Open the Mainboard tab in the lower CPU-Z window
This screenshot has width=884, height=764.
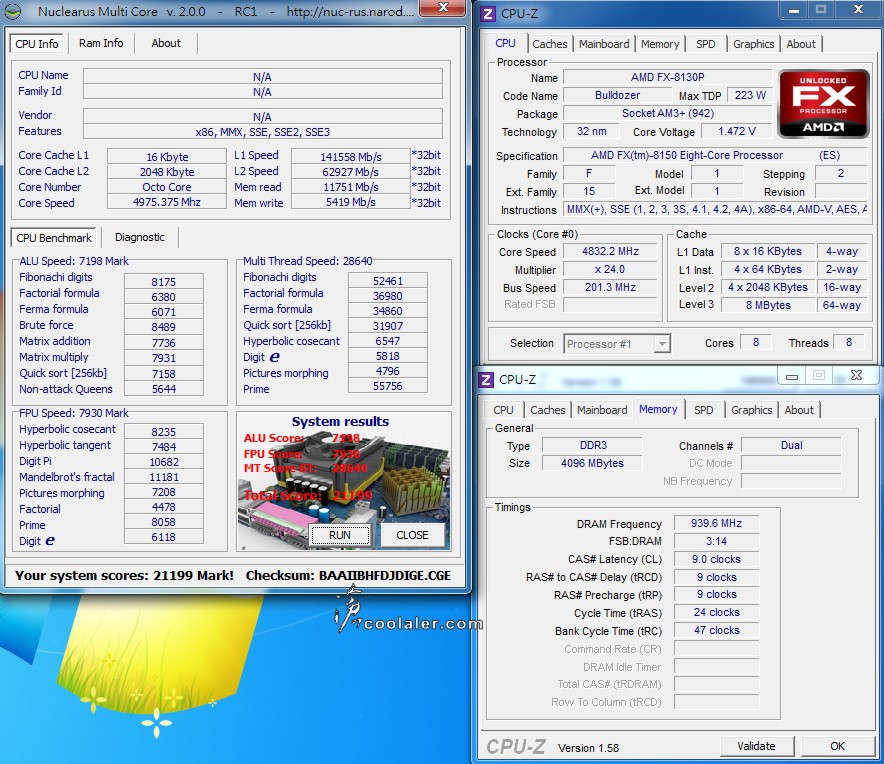pos(602,410)
